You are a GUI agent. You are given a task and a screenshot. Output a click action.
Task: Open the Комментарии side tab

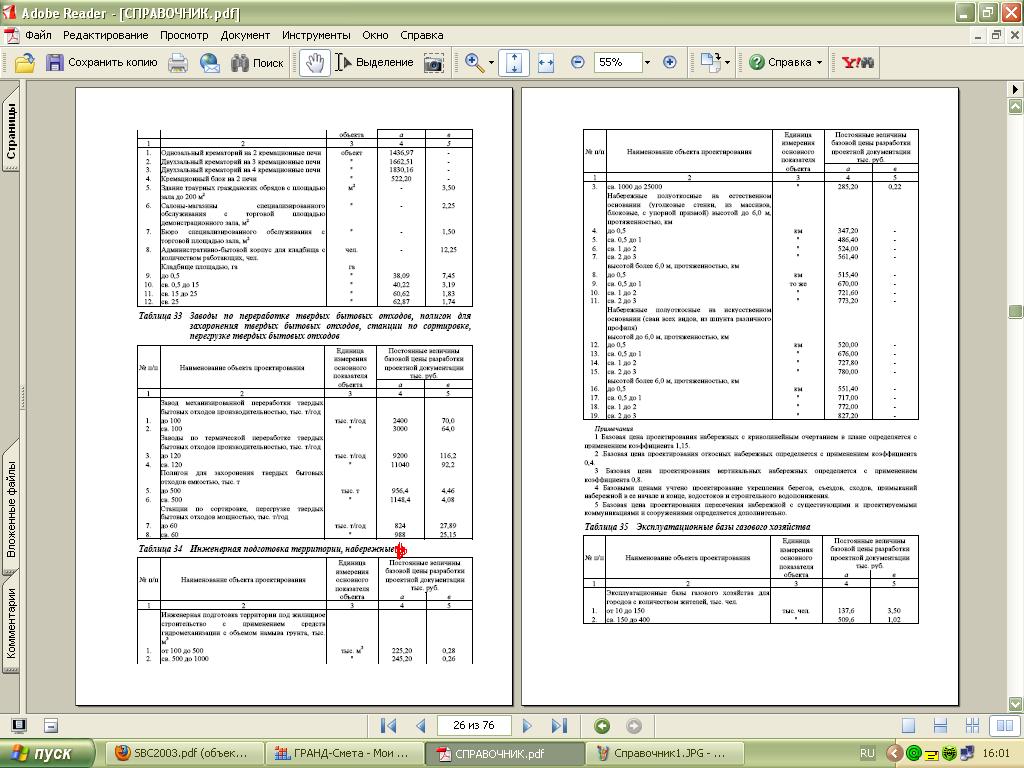[11, 624]
